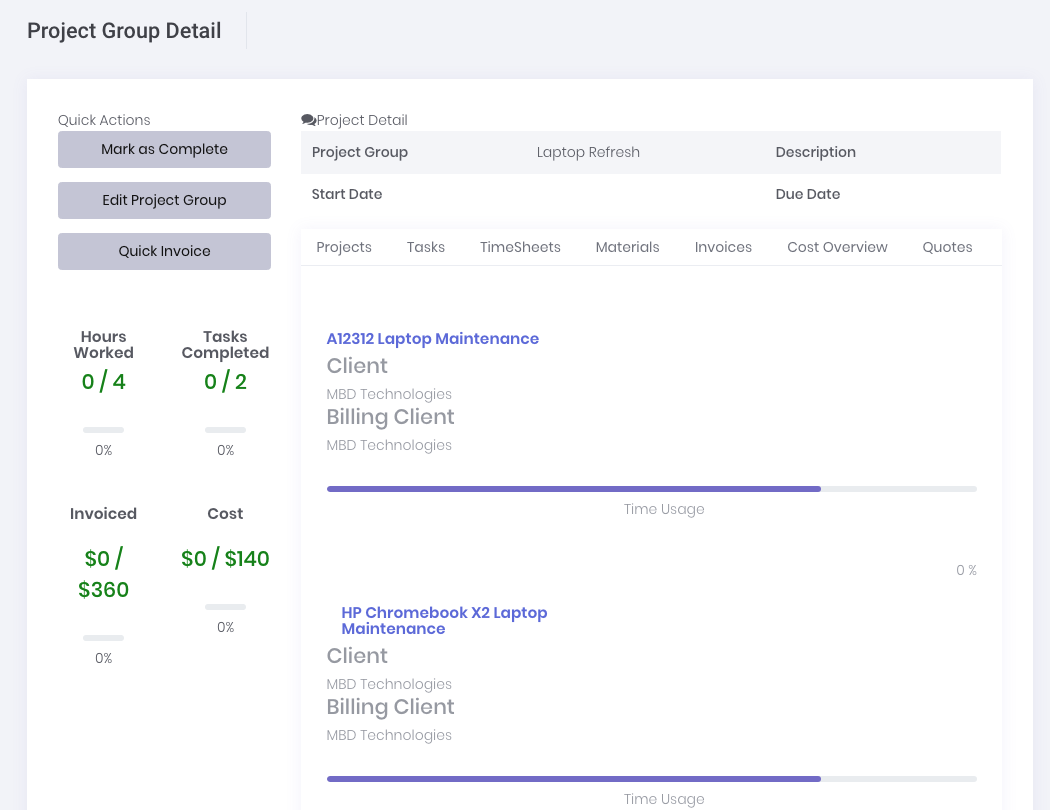This screenshot has width=1050, height=810.
Task: Open the Tasks tab
Action: [x=426, y=247]
